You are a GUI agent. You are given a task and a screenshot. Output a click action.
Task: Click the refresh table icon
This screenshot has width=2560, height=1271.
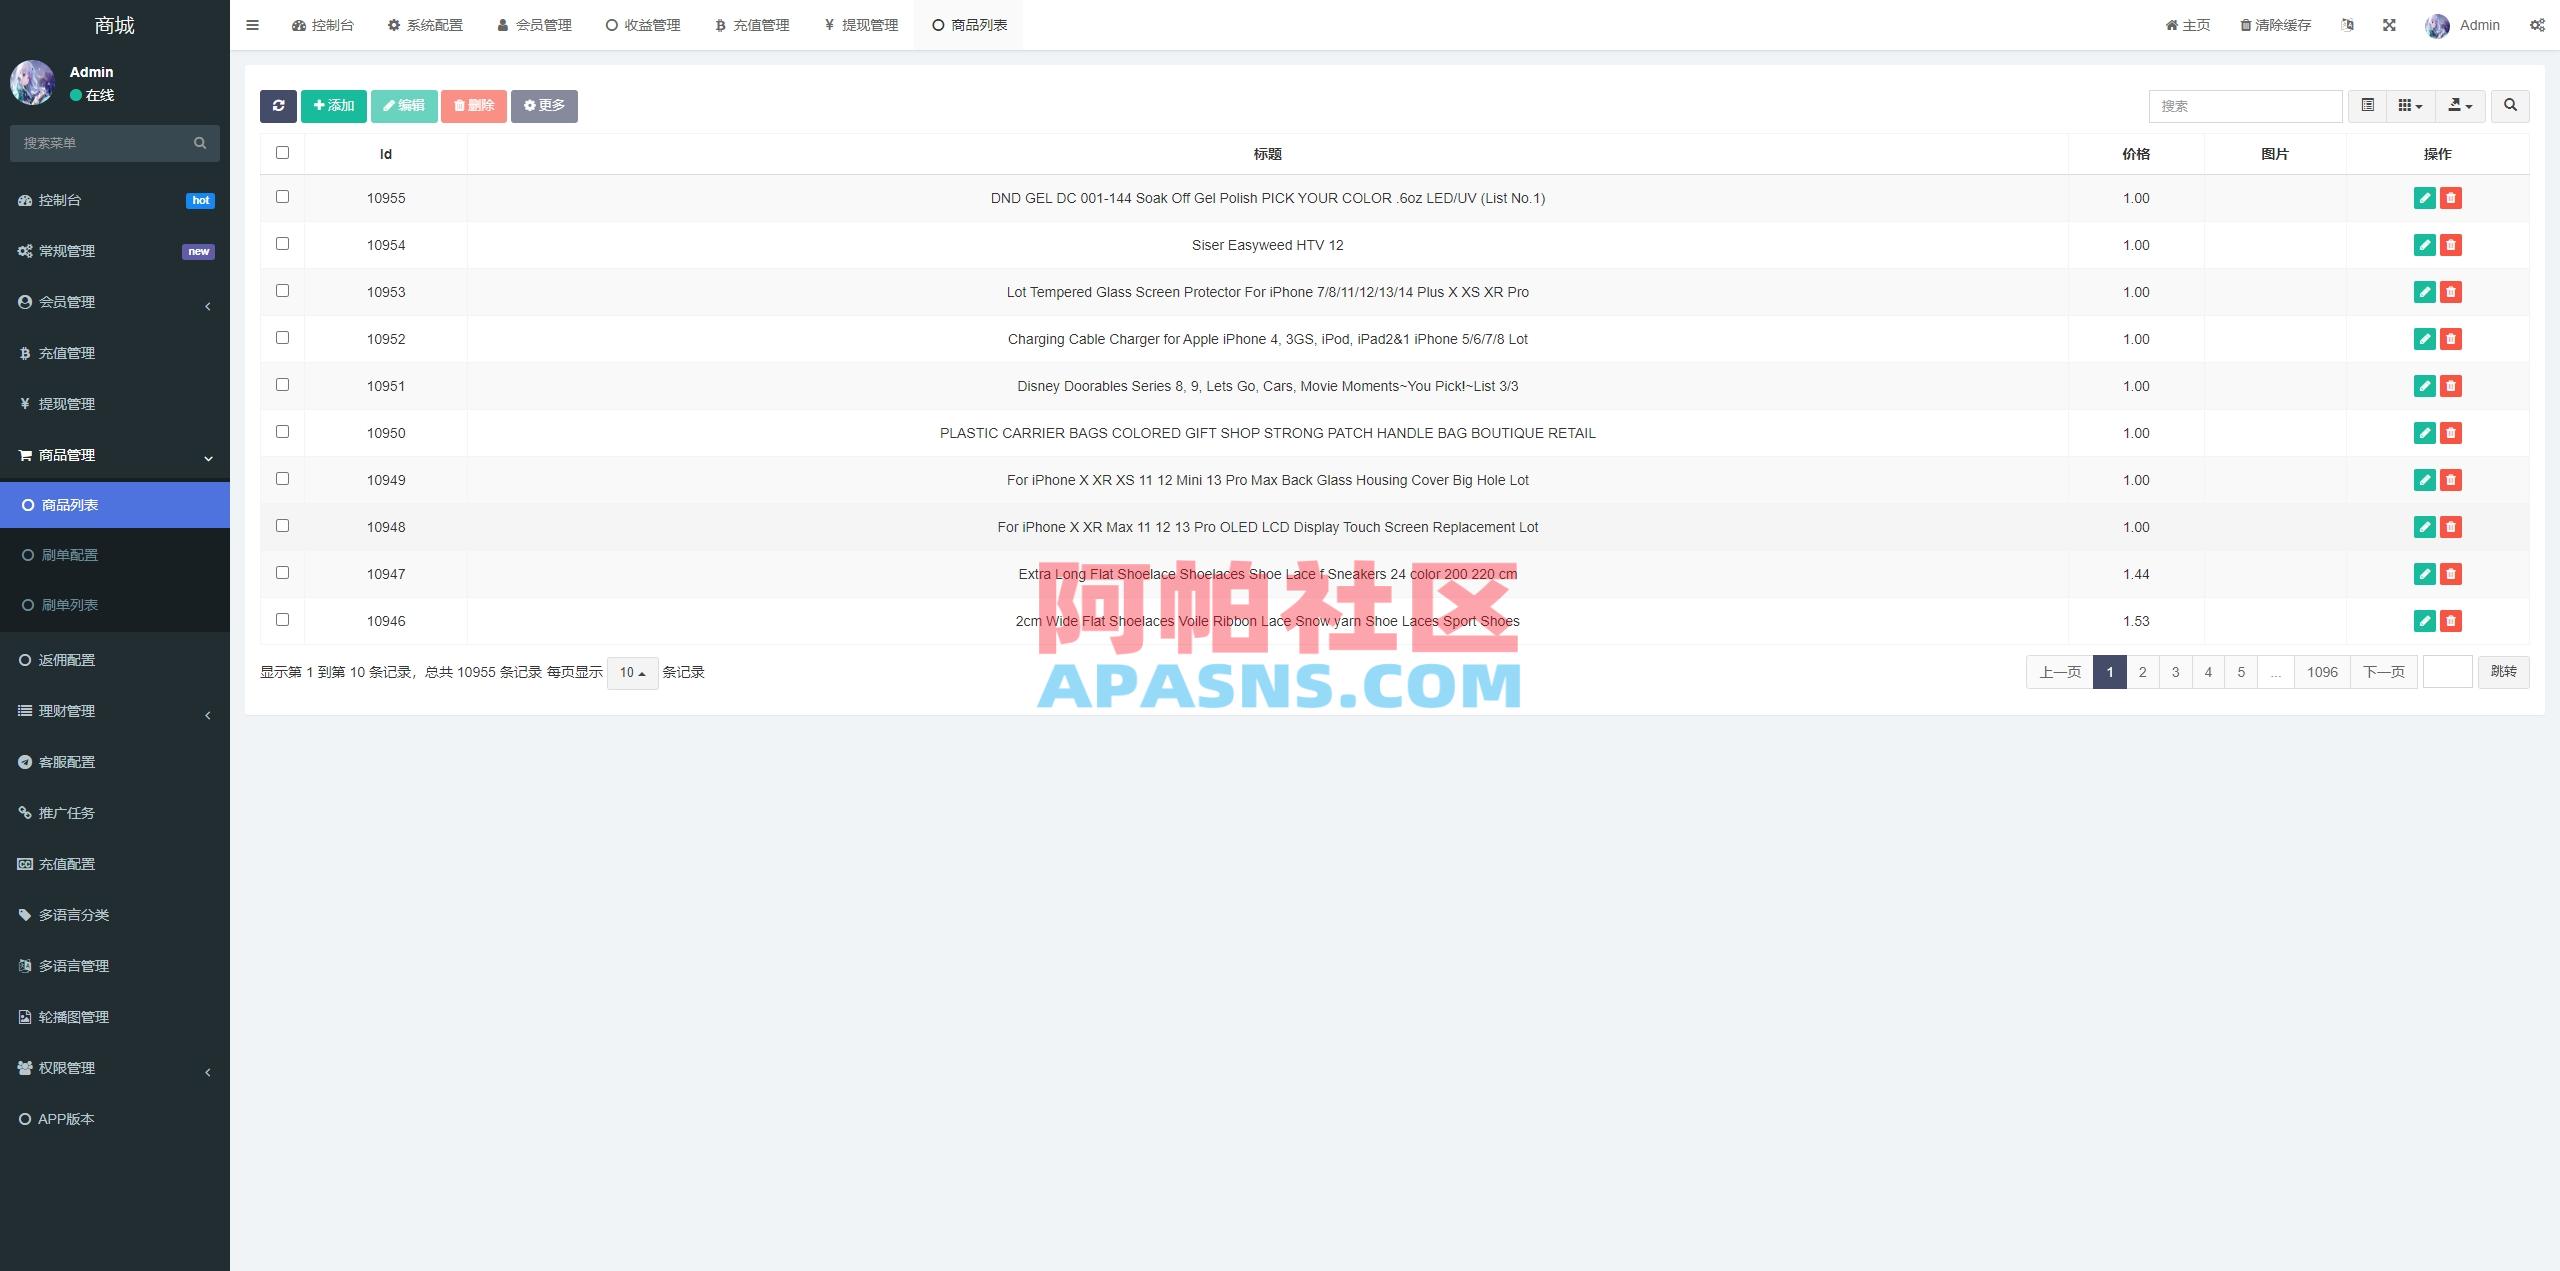(279, 105)
